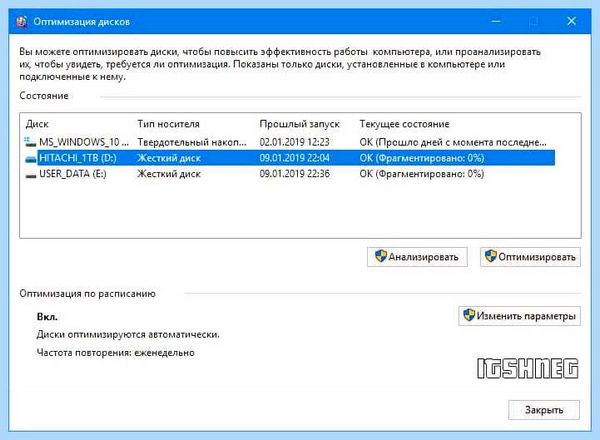The width and height of the screenshot is (600, 440).
Task: Click the fragmentation status in the HITACHI_1TB row
Action: pyautogui.click(x=422, y=158)
